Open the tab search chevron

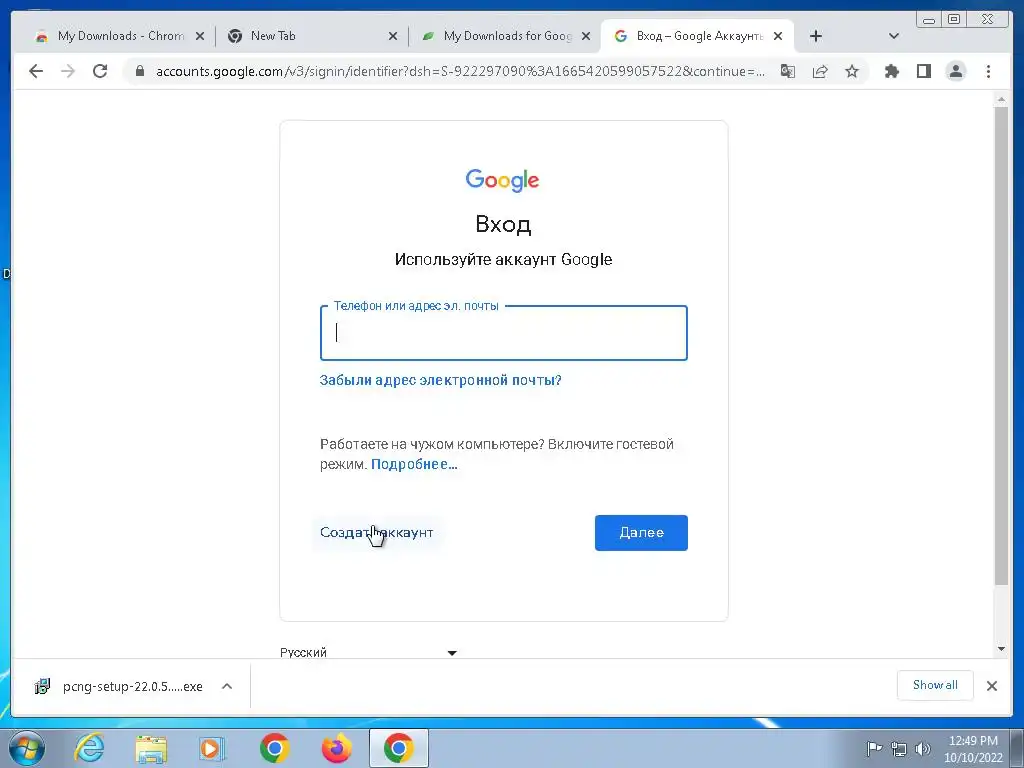[x=894, y=36]
